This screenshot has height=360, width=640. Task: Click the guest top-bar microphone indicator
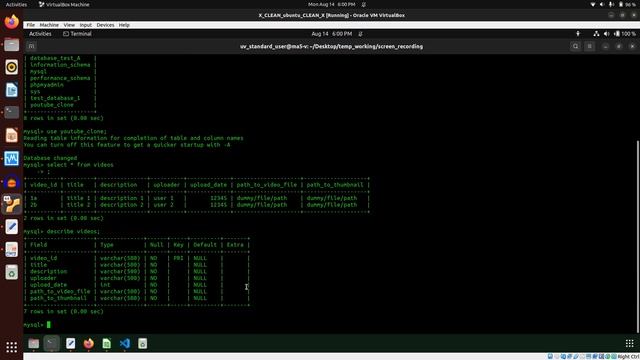(x=578, y=34)
